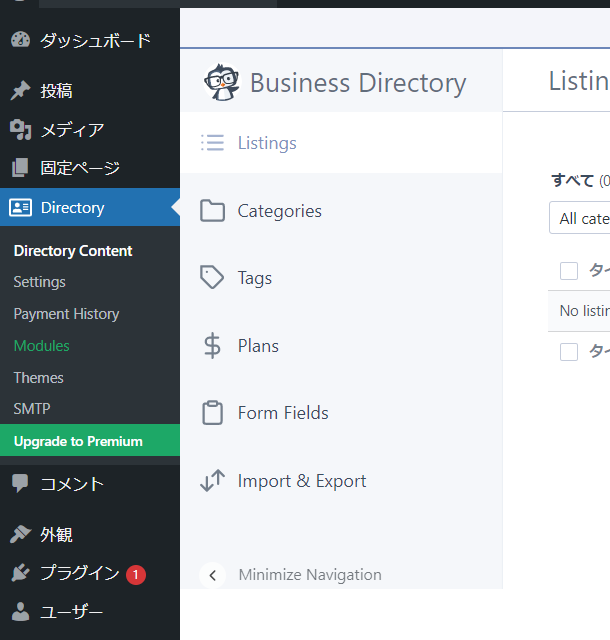
Task: Collapse sidebar with Minimize Navigation chevron
Action: pos(212,575)
